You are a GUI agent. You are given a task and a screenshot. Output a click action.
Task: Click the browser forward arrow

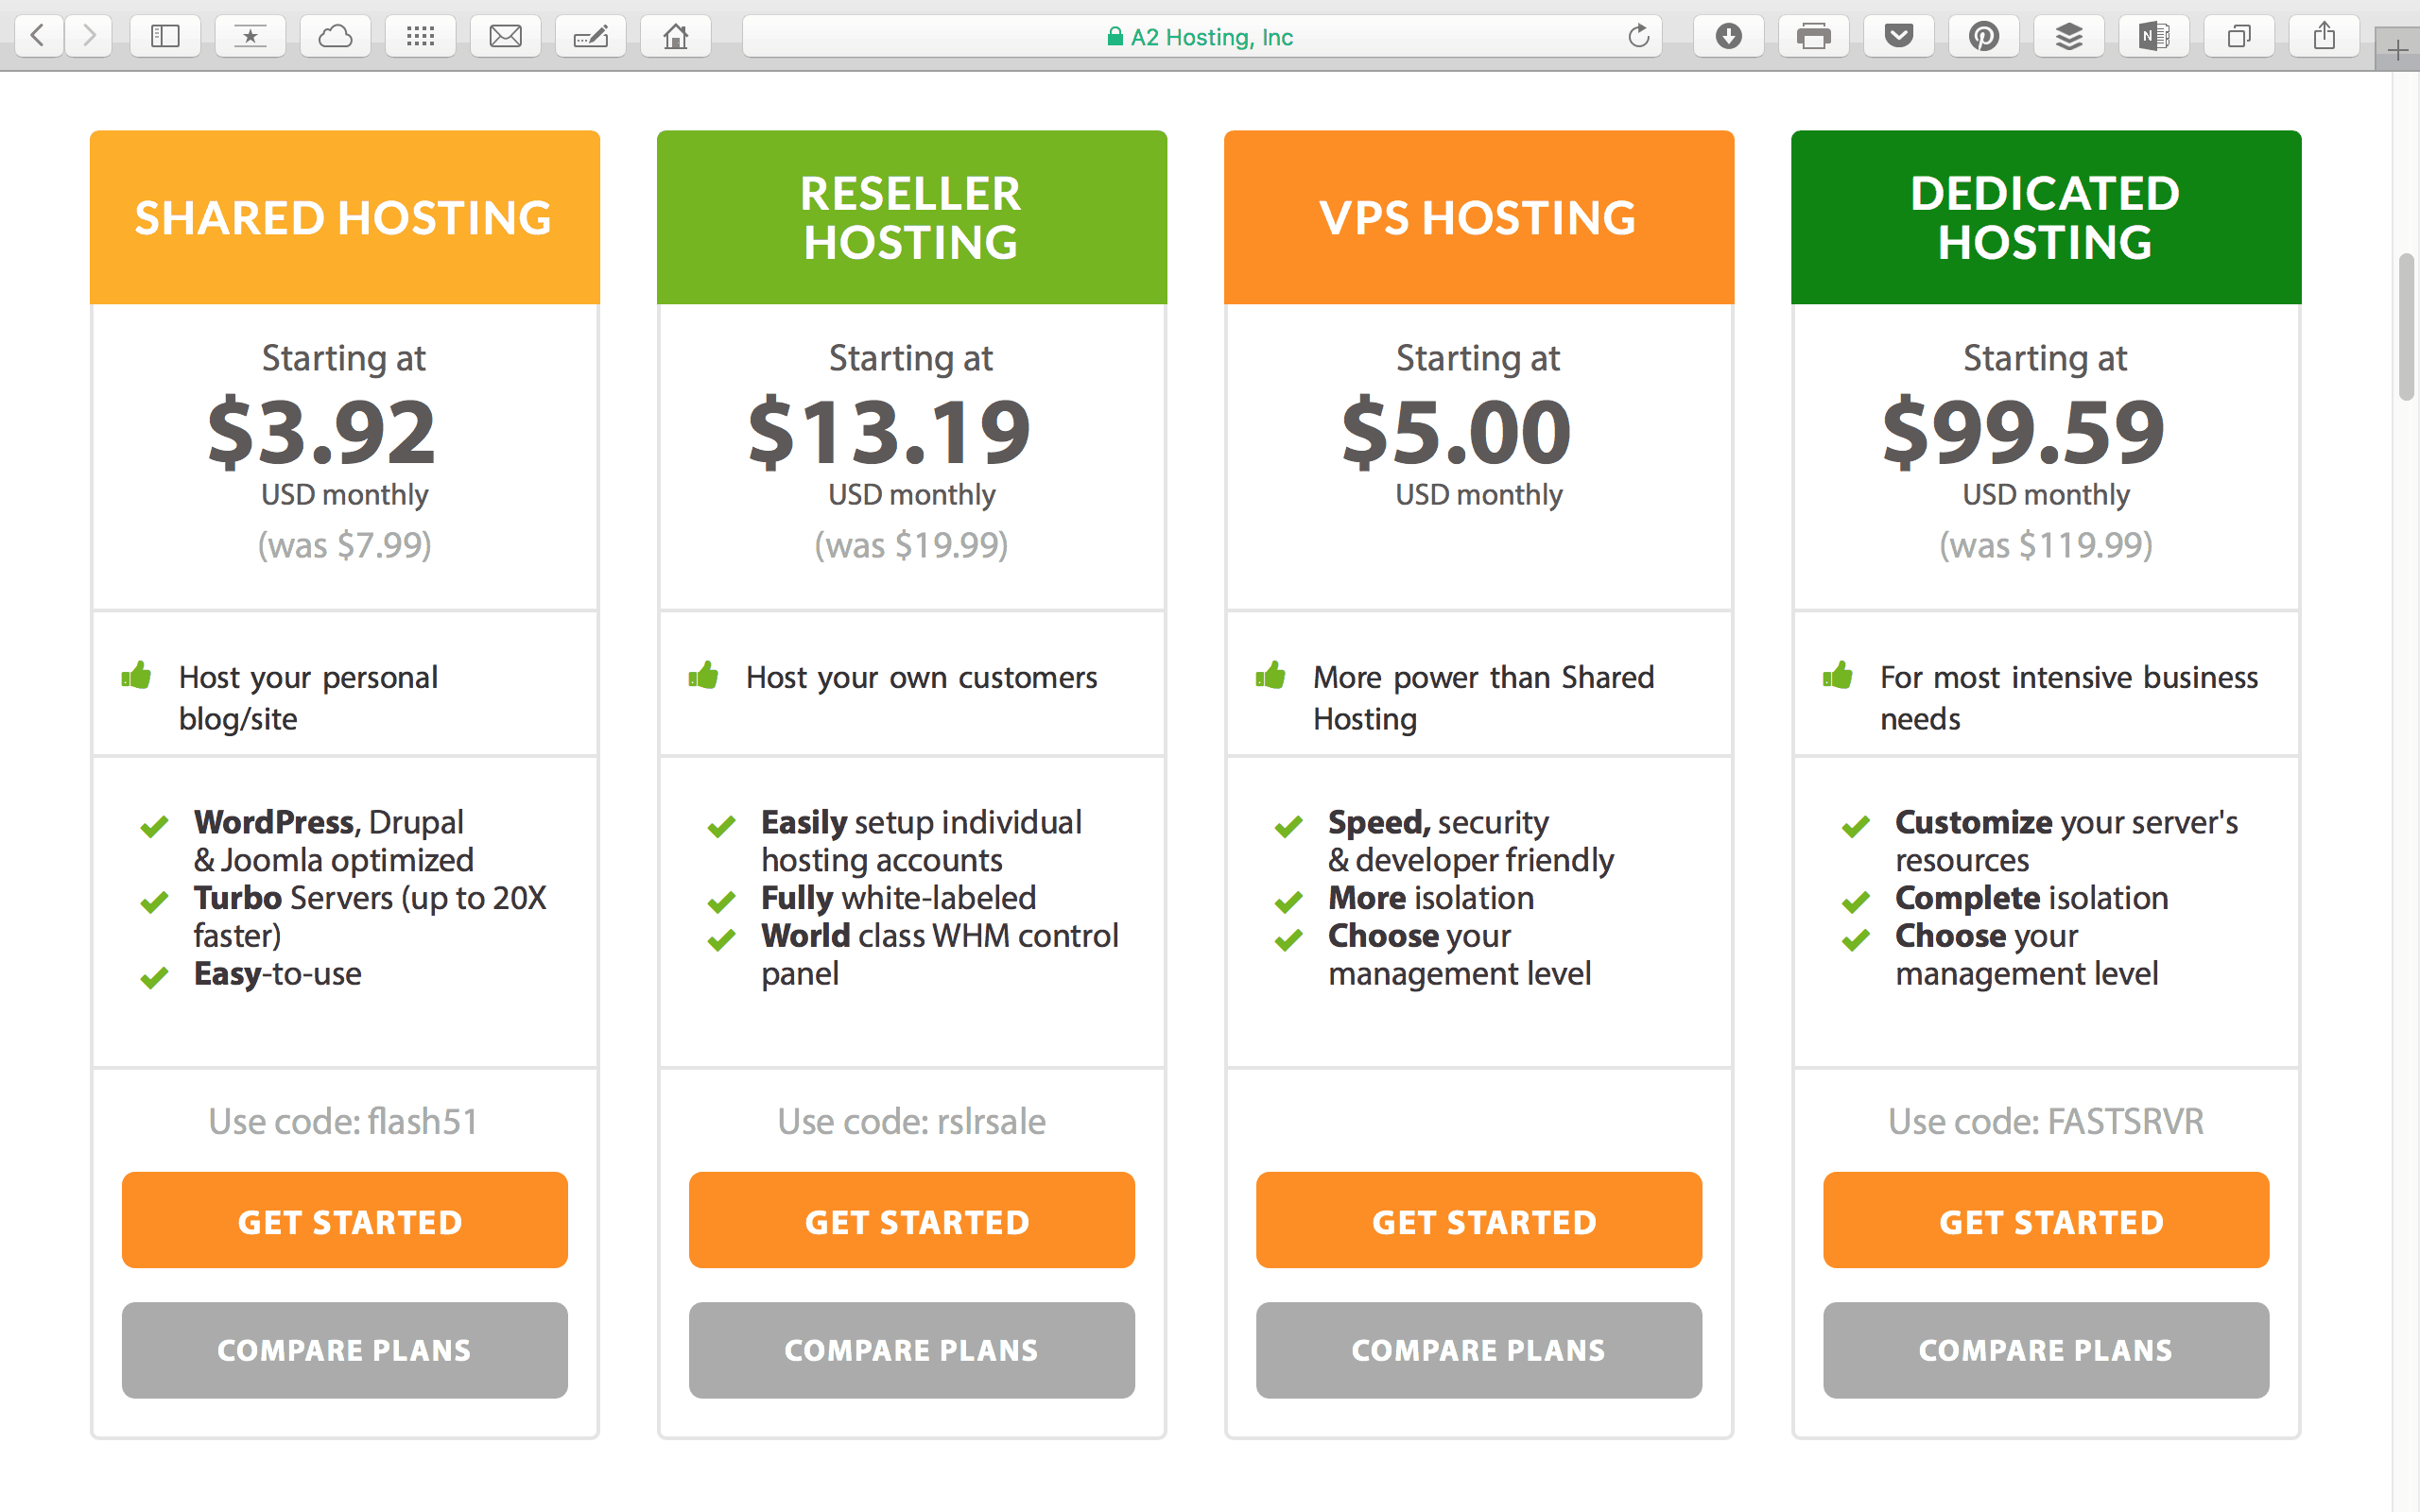[x=90, y=37]
